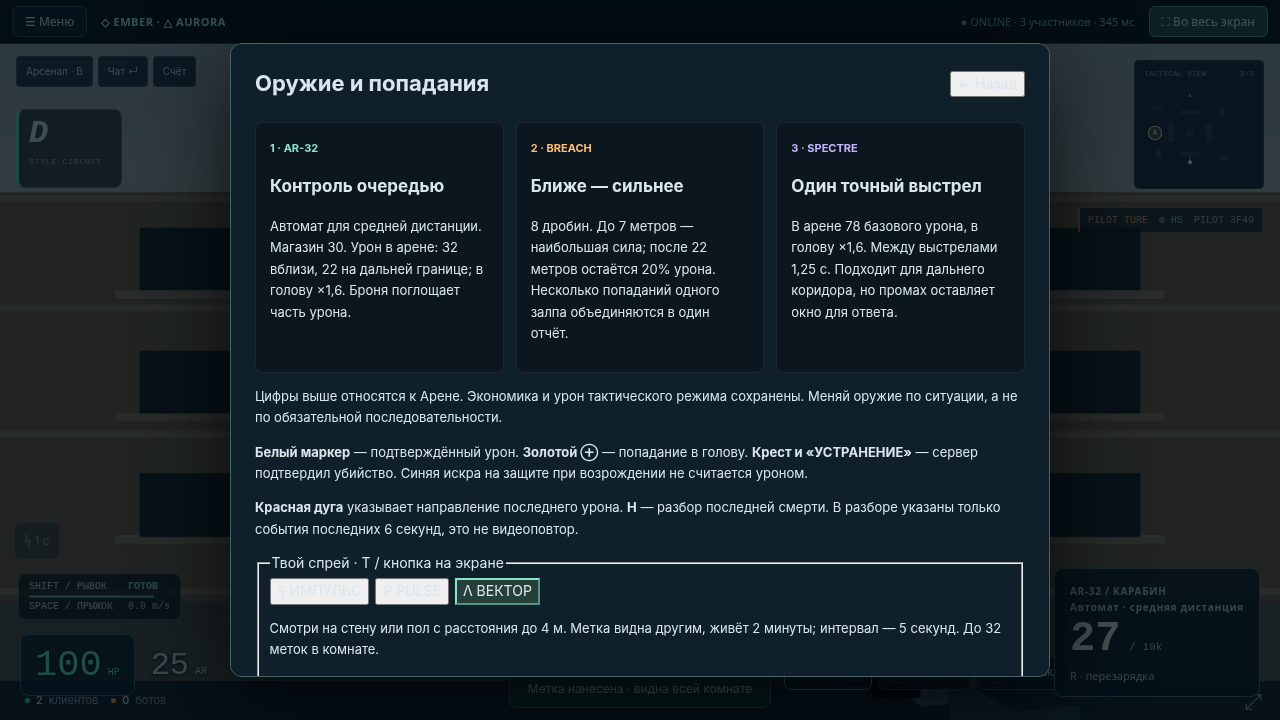
Task: Select the ВЕКТОР spray option
Action: coord(497,591)
